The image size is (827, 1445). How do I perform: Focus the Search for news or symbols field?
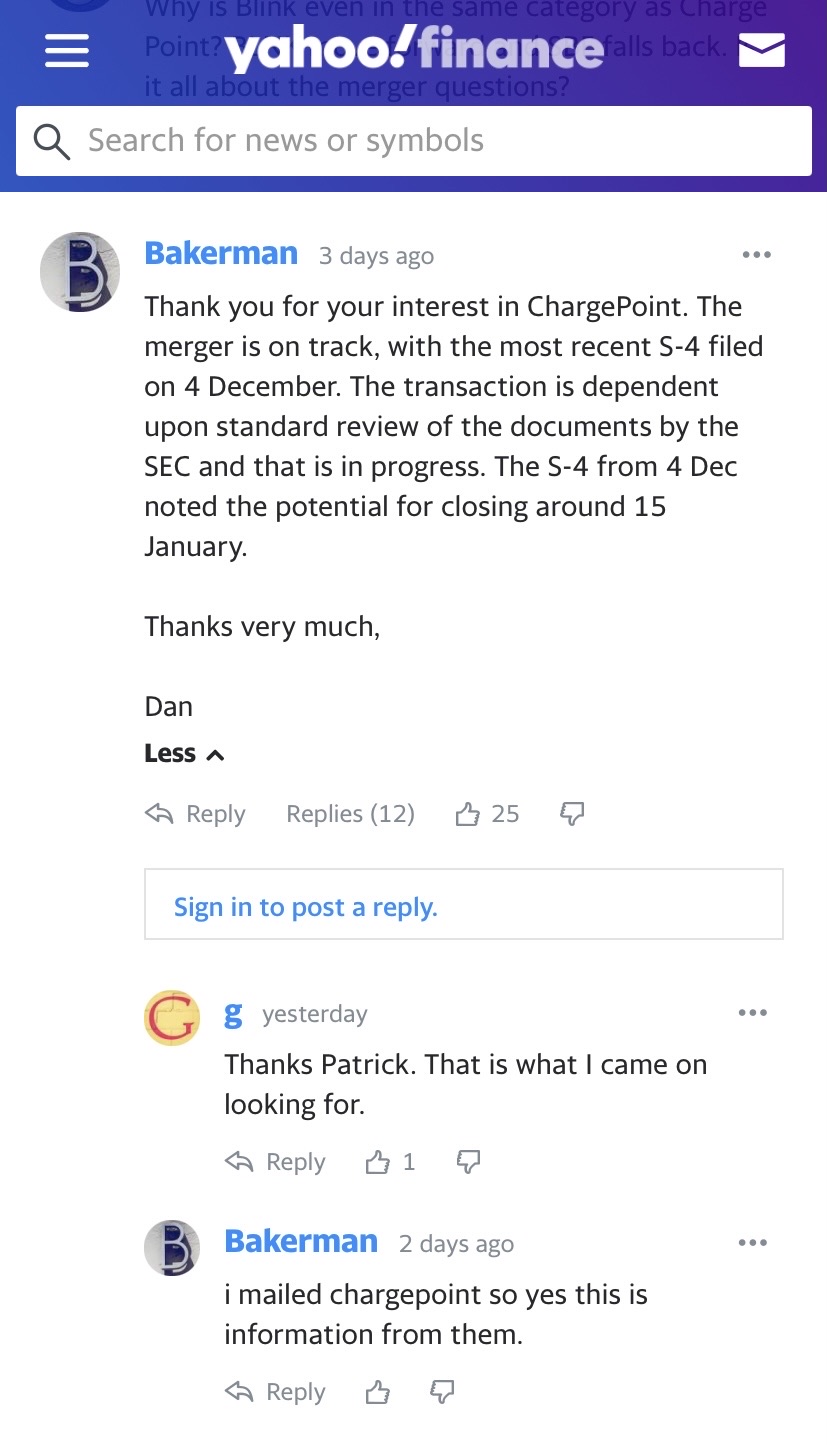click(413, 141)
